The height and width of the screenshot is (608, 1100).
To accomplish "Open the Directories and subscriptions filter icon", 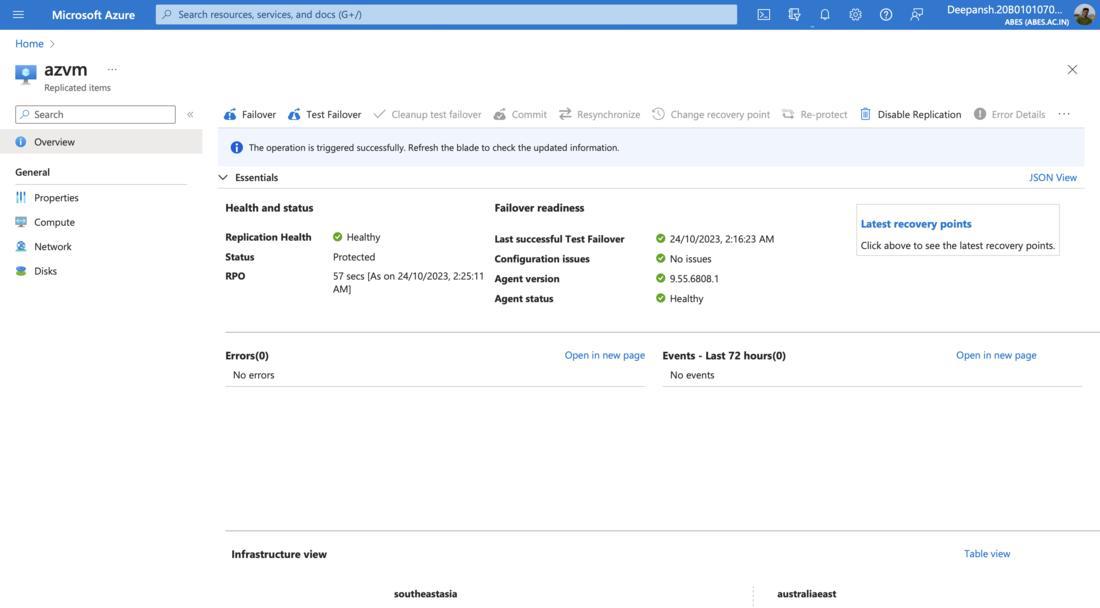I will point(794,14).
